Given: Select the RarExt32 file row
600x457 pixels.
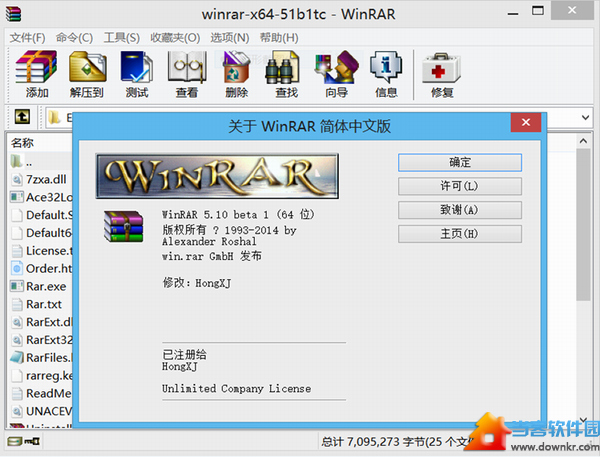Looking at the screenshot, I should tap(41, 339).
